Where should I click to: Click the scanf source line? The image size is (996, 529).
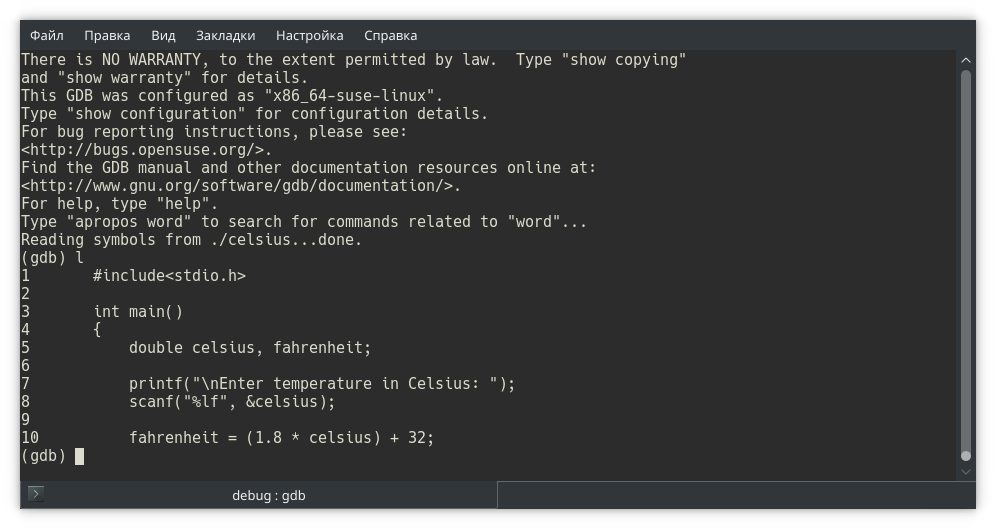[x=232, y=402]
